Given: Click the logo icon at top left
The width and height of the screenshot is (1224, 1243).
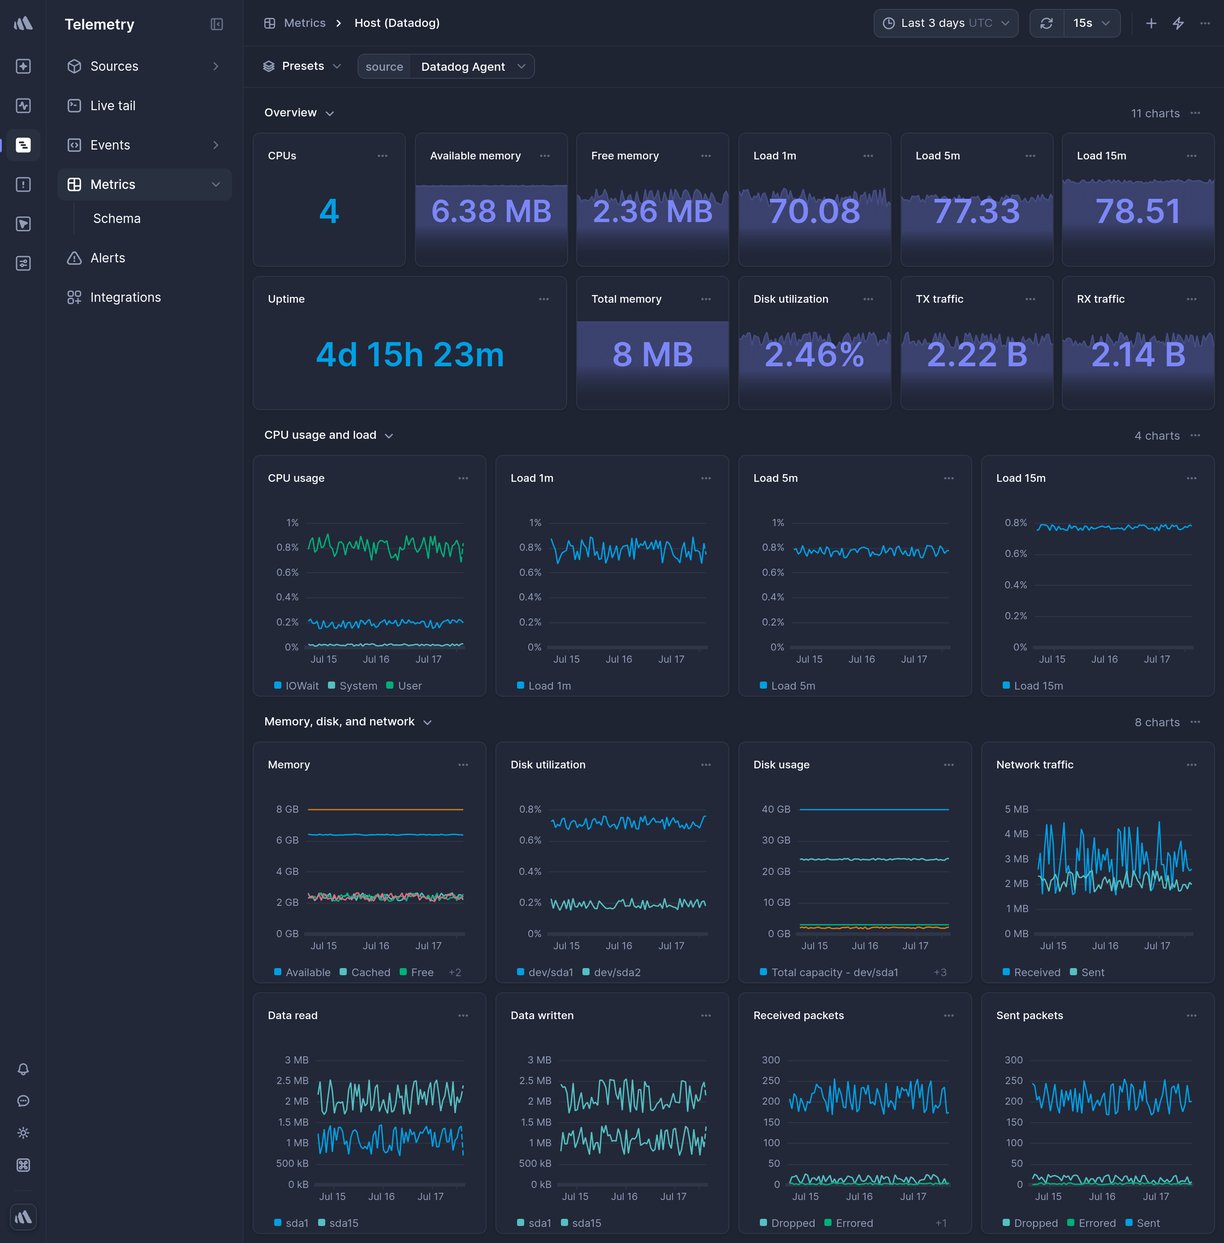Looking at the screenshot, I should (23, 23).
